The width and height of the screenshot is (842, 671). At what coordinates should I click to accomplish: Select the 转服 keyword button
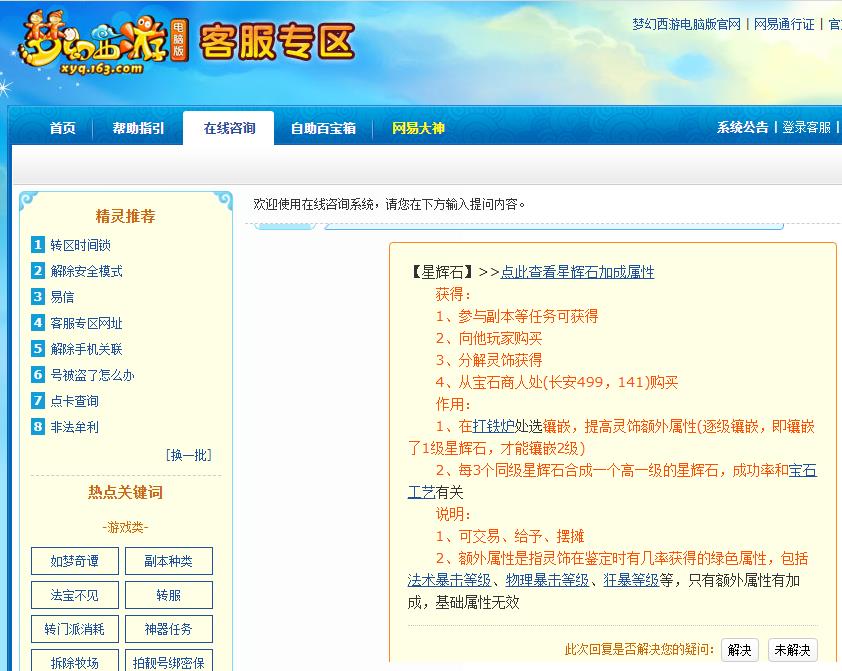(169, 595)
